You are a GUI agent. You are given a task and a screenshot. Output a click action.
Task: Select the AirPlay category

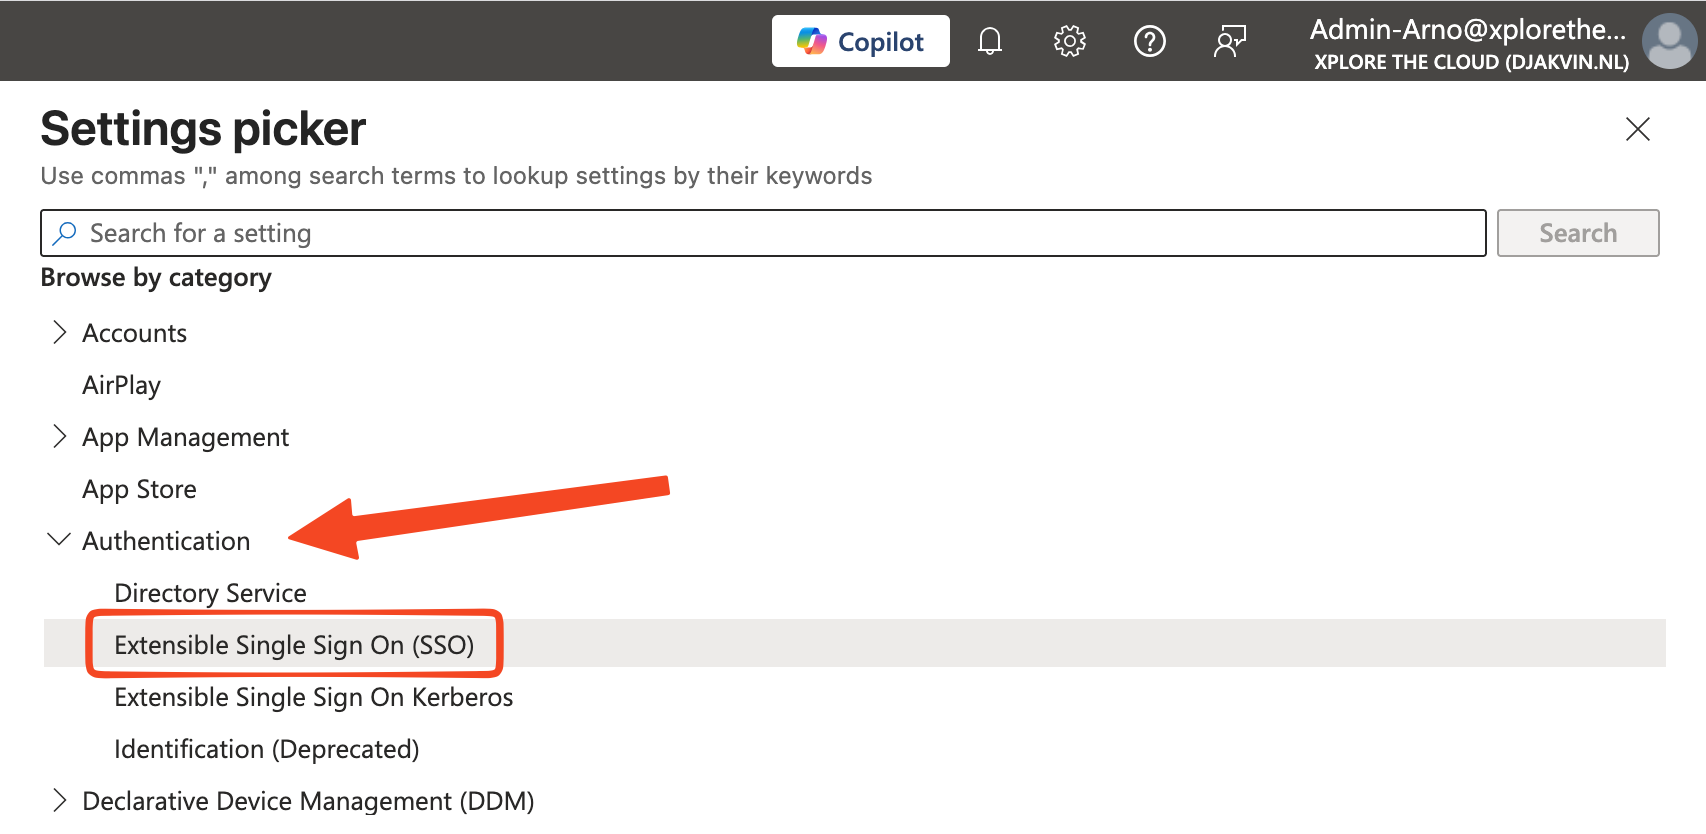[x=121, y=385]
